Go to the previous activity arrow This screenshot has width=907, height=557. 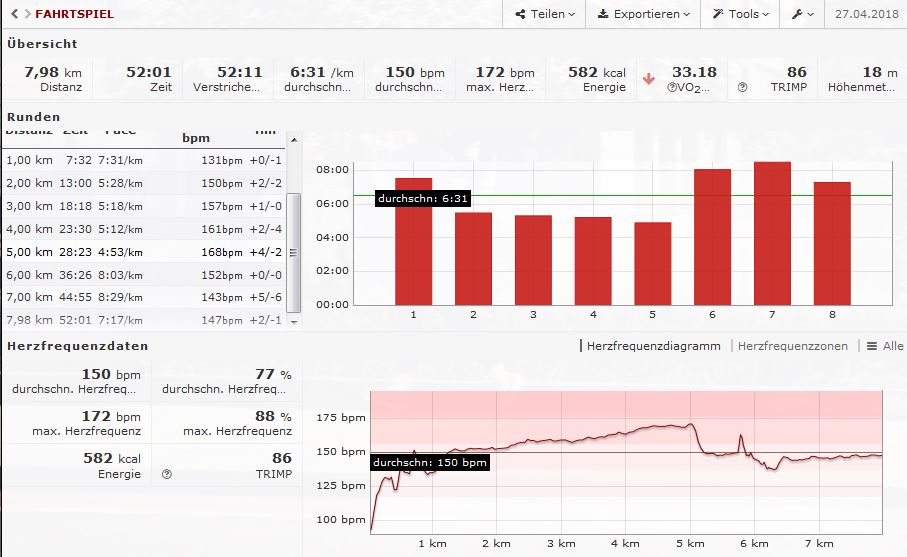pyautogui.click(x=13, y=14)
